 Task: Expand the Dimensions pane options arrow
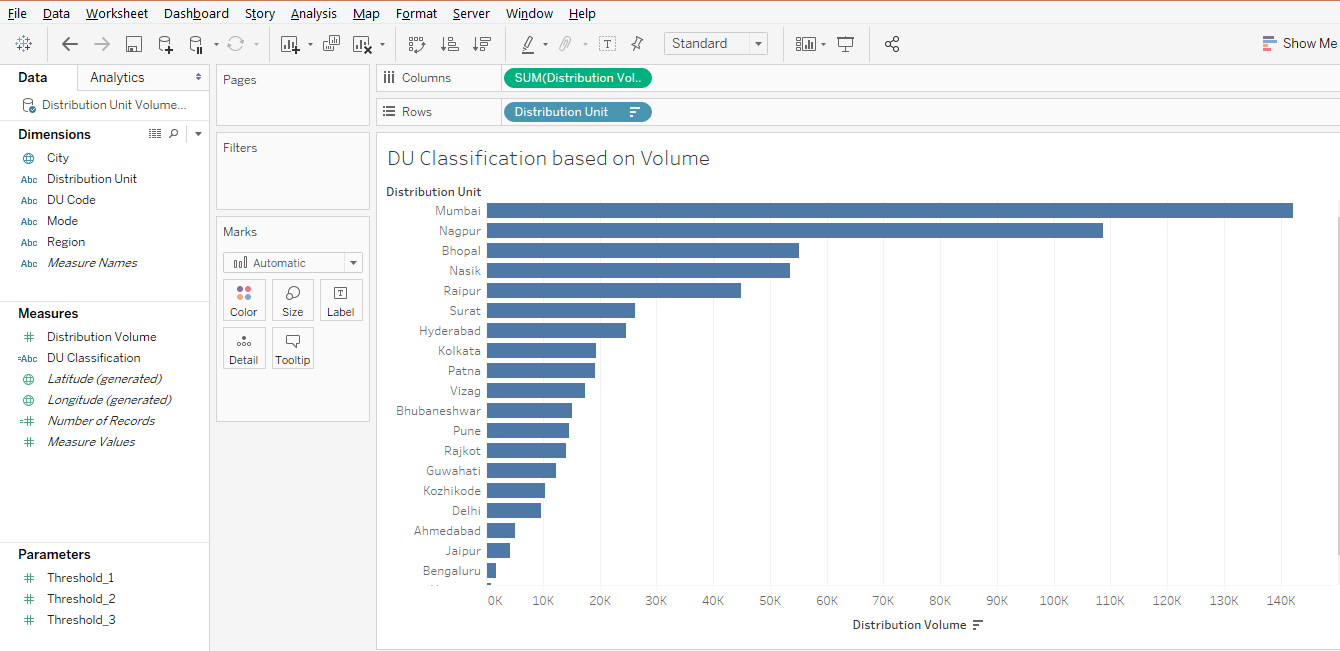[x=198, y=134]
